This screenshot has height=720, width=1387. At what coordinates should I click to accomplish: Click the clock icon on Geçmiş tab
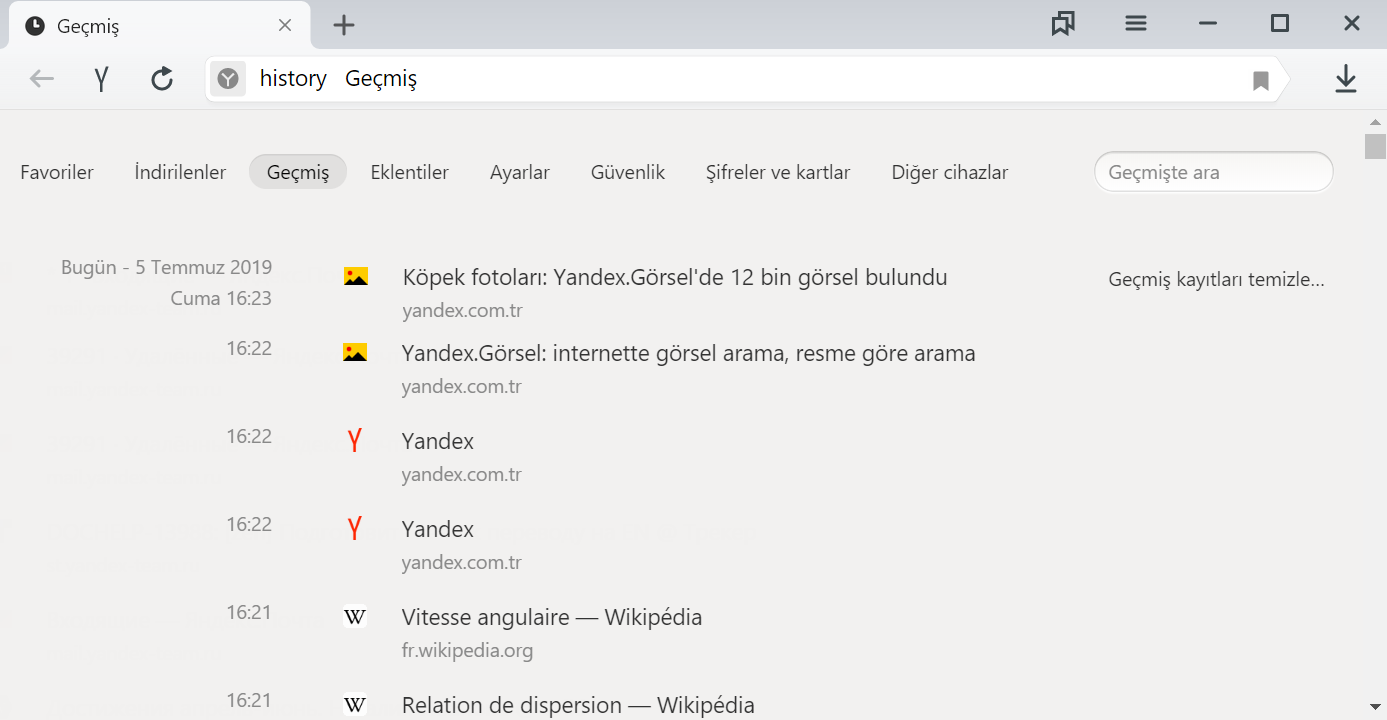coord(35,26)
